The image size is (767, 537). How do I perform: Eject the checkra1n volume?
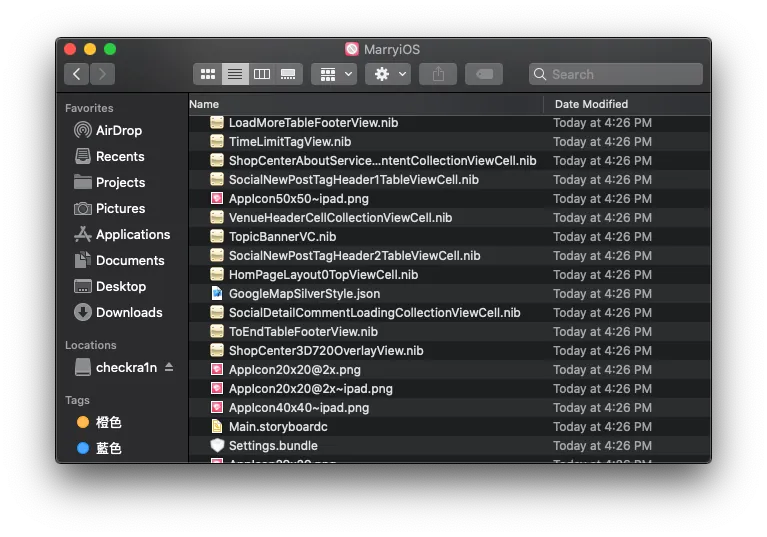coord(169,367)
